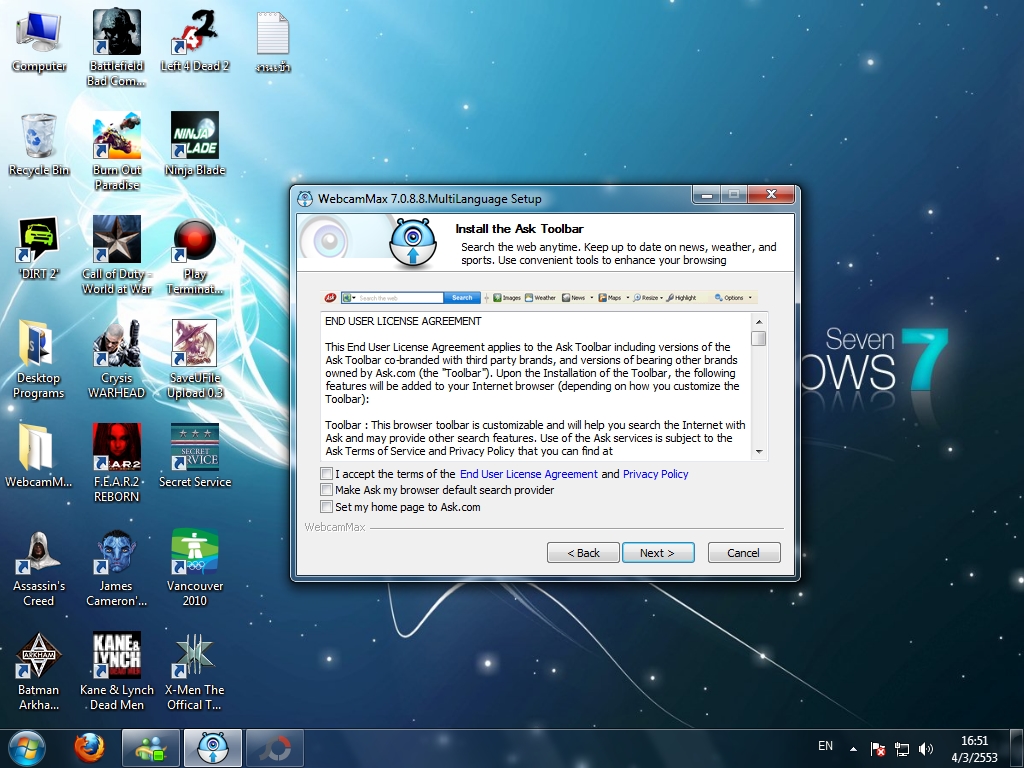Click the license scrollbar up arrow
The width and height of the screenshot is (1024, 768).
tap(759, 321)
